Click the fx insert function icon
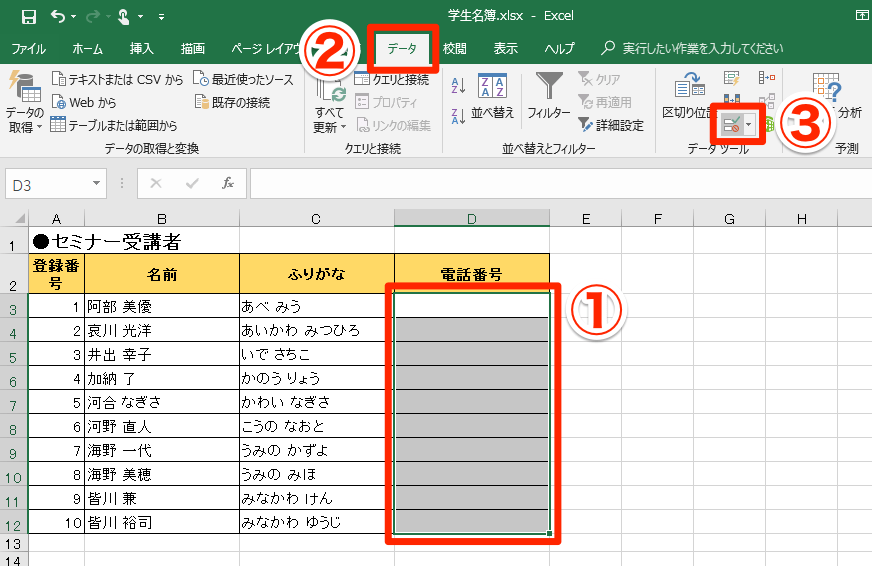872x566 pixels. coord(228,183)
